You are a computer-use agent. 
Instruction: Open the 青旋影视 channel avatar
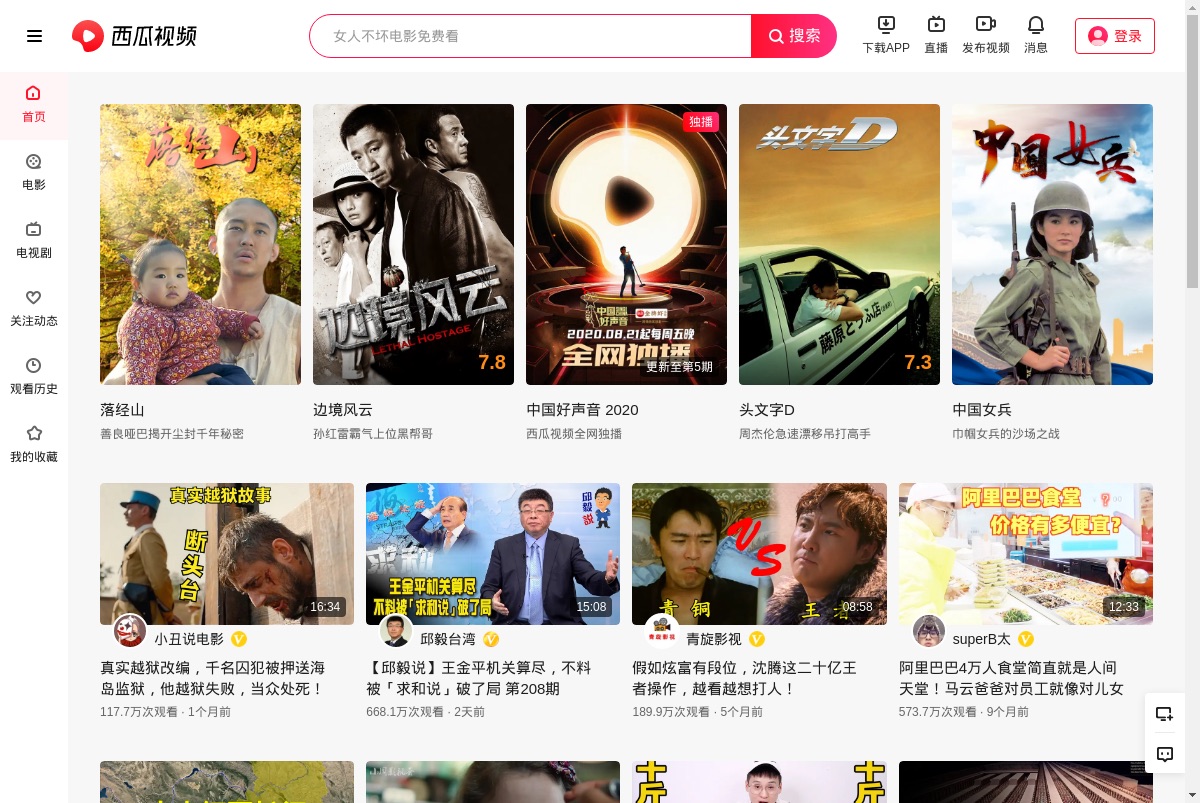pyautogui.click(x=662, y=631)
